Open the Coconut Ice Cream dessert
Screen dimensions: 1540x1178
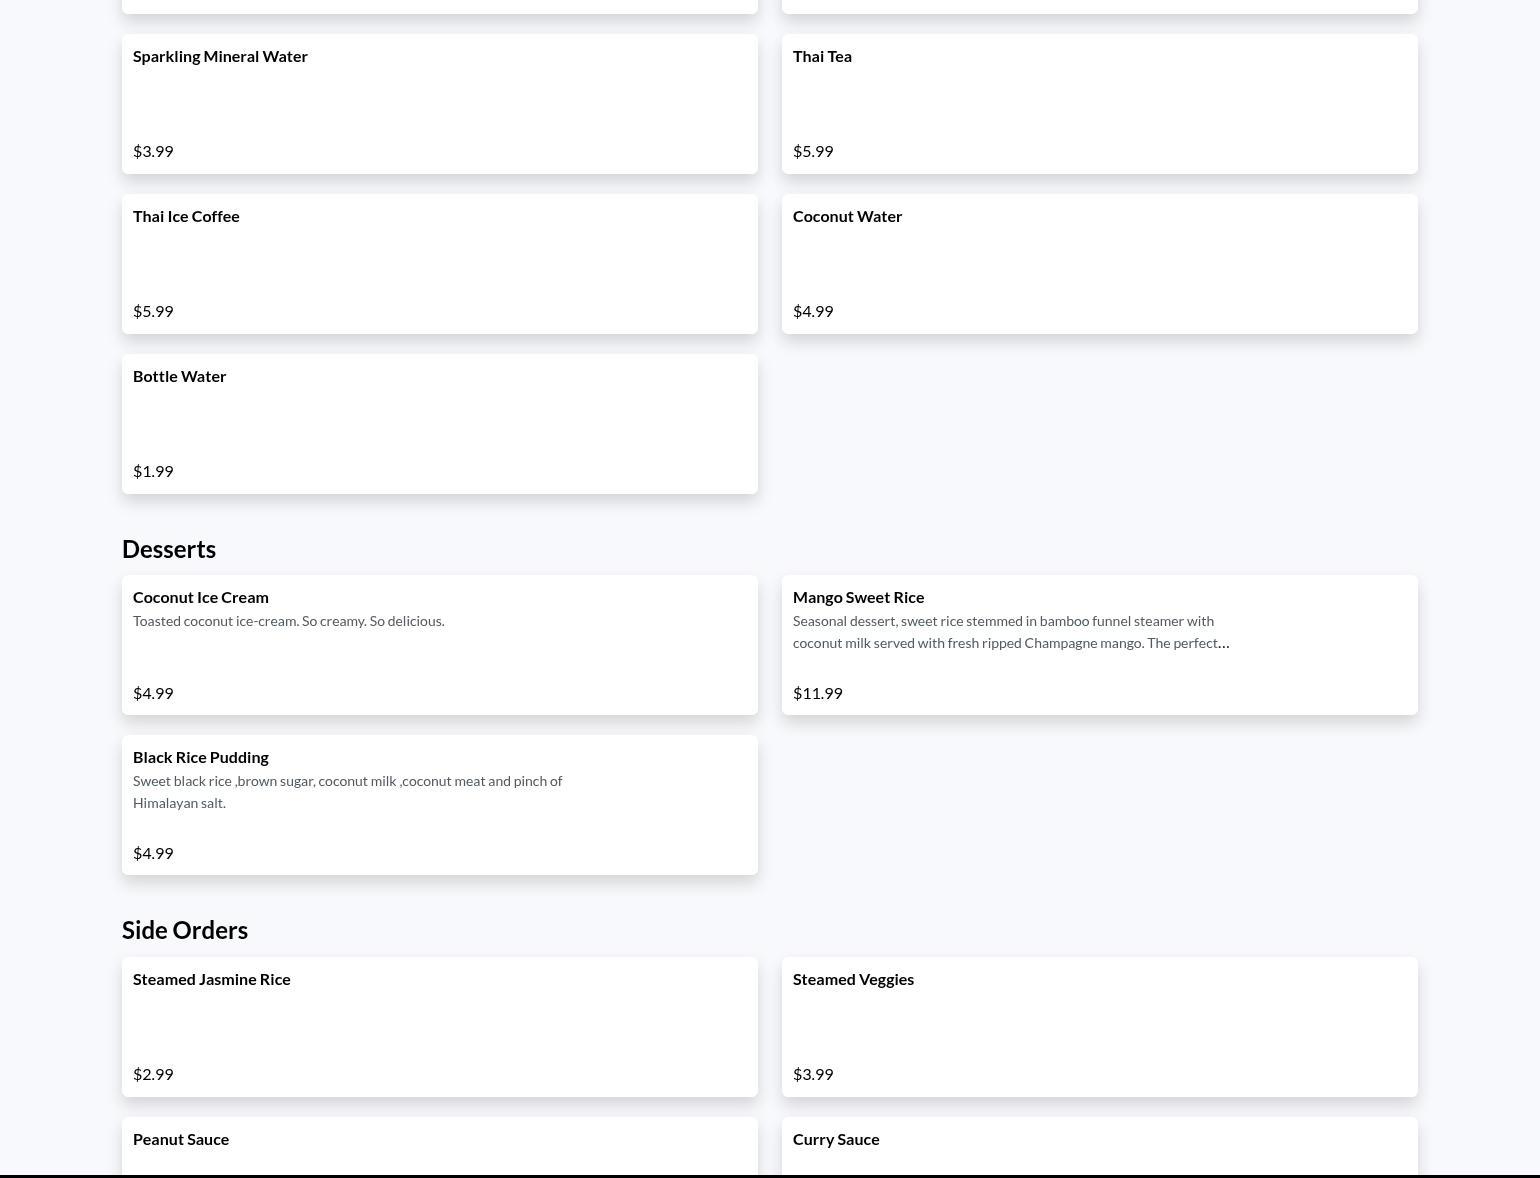click(439, 645)
